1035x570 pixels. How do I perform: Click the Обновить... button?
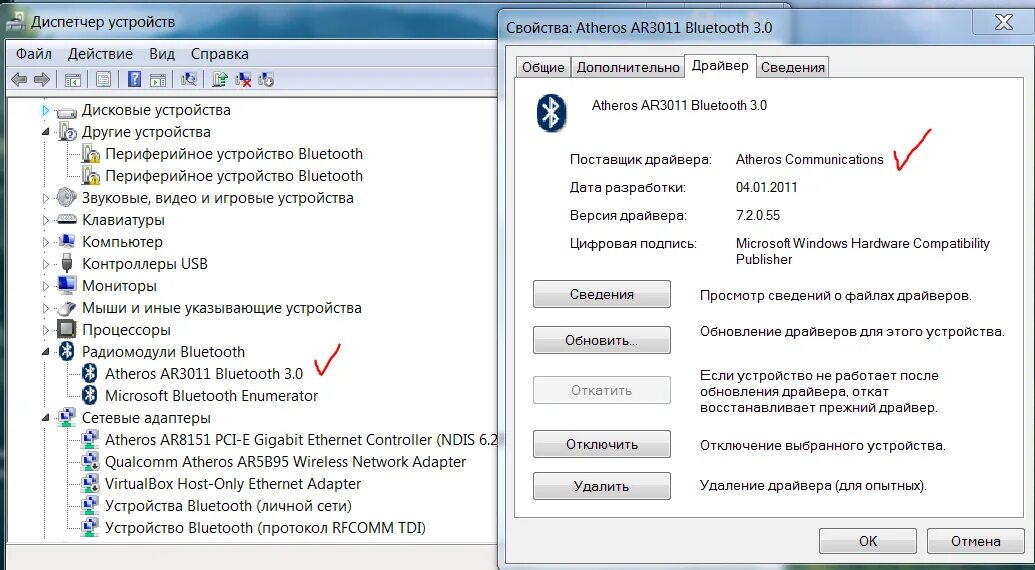tap(602, 340)
